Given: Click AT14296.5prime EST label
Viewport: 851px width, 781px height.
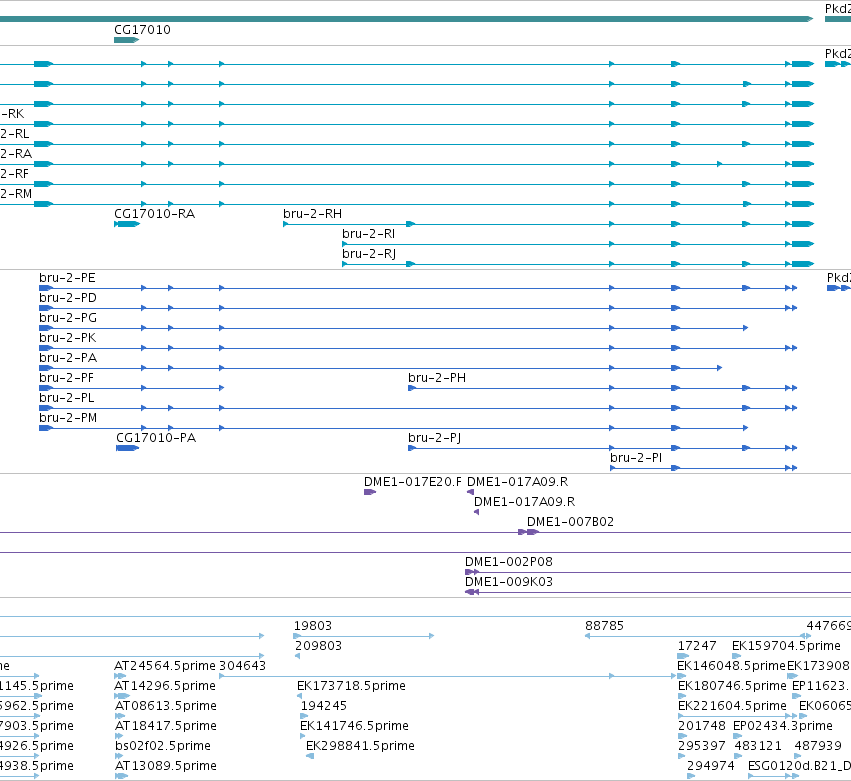Looking at the screenshot, I should 165,686.
